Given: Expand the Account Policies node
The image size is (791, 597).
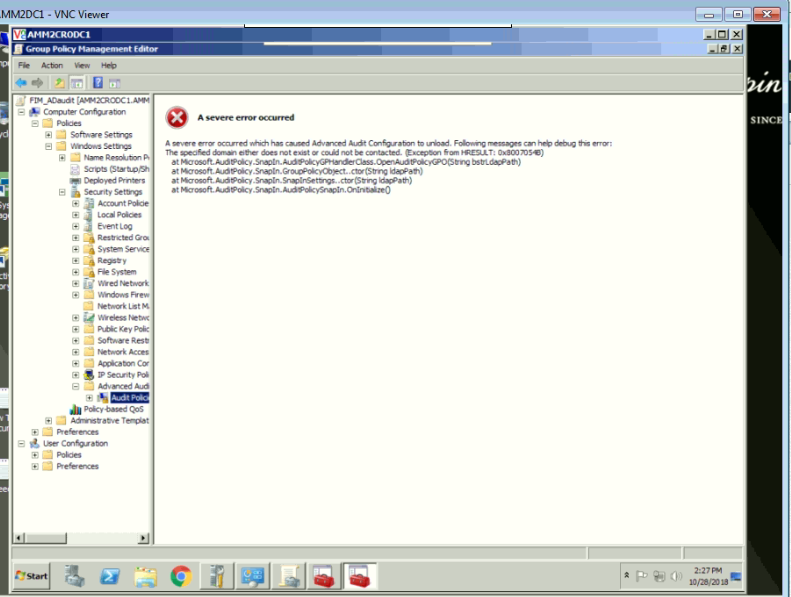Looking at the screenshot, I should point(76,203).
